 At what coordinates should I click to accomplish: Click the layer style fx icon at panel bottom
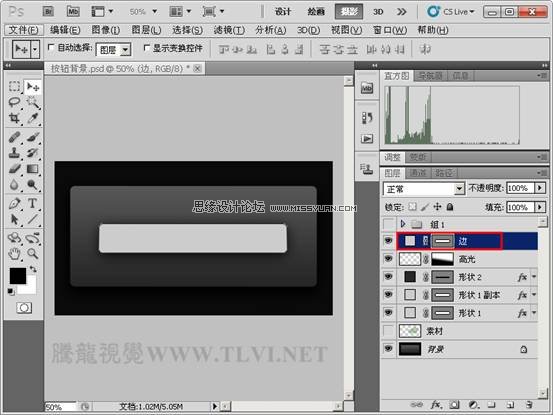point(436,405)
